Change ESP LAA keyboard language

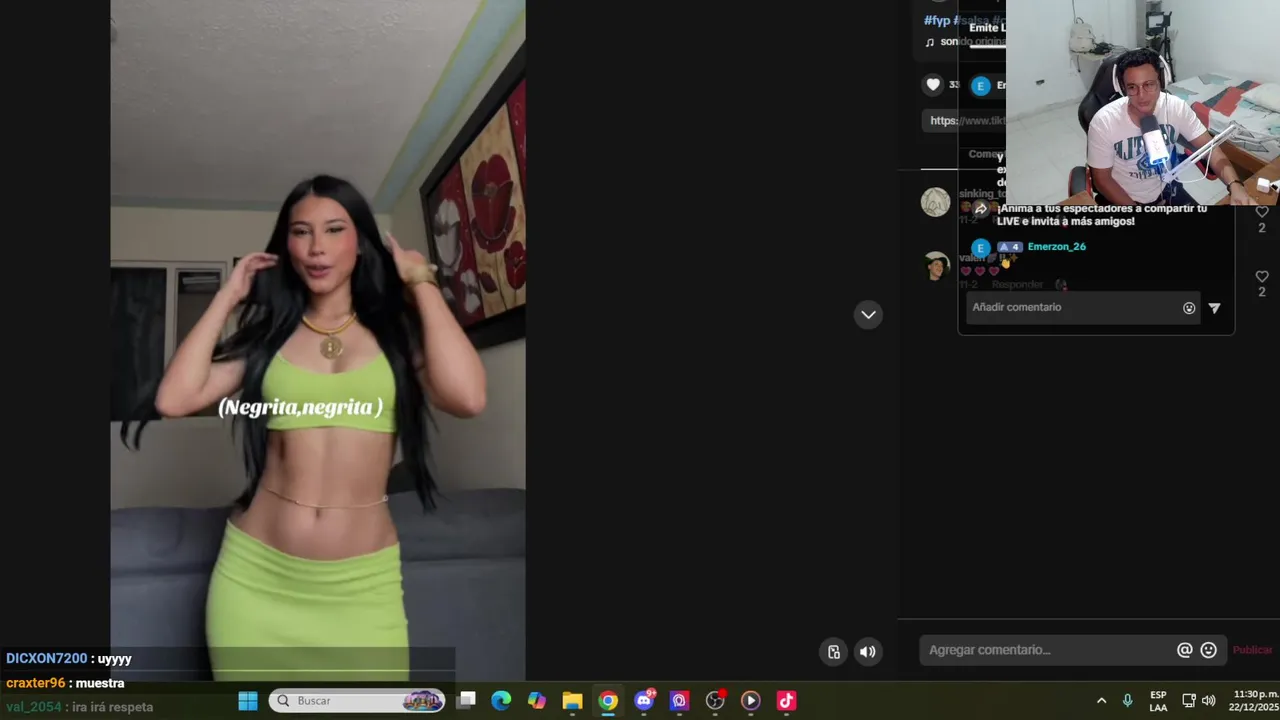[1158, 701]
